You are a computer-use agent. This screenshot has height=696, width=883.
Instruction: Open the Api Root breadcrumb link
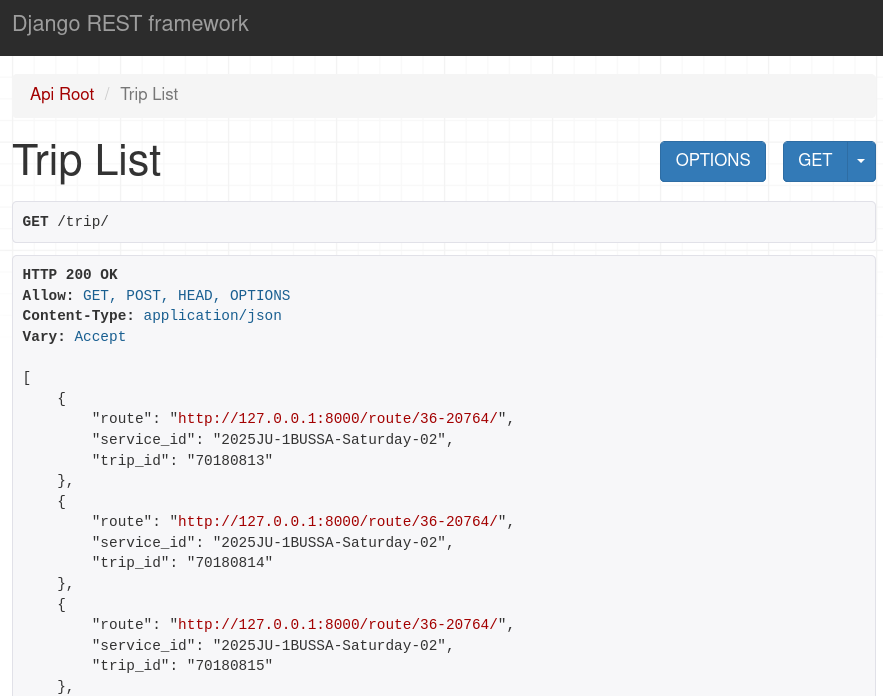coord(62,94)
